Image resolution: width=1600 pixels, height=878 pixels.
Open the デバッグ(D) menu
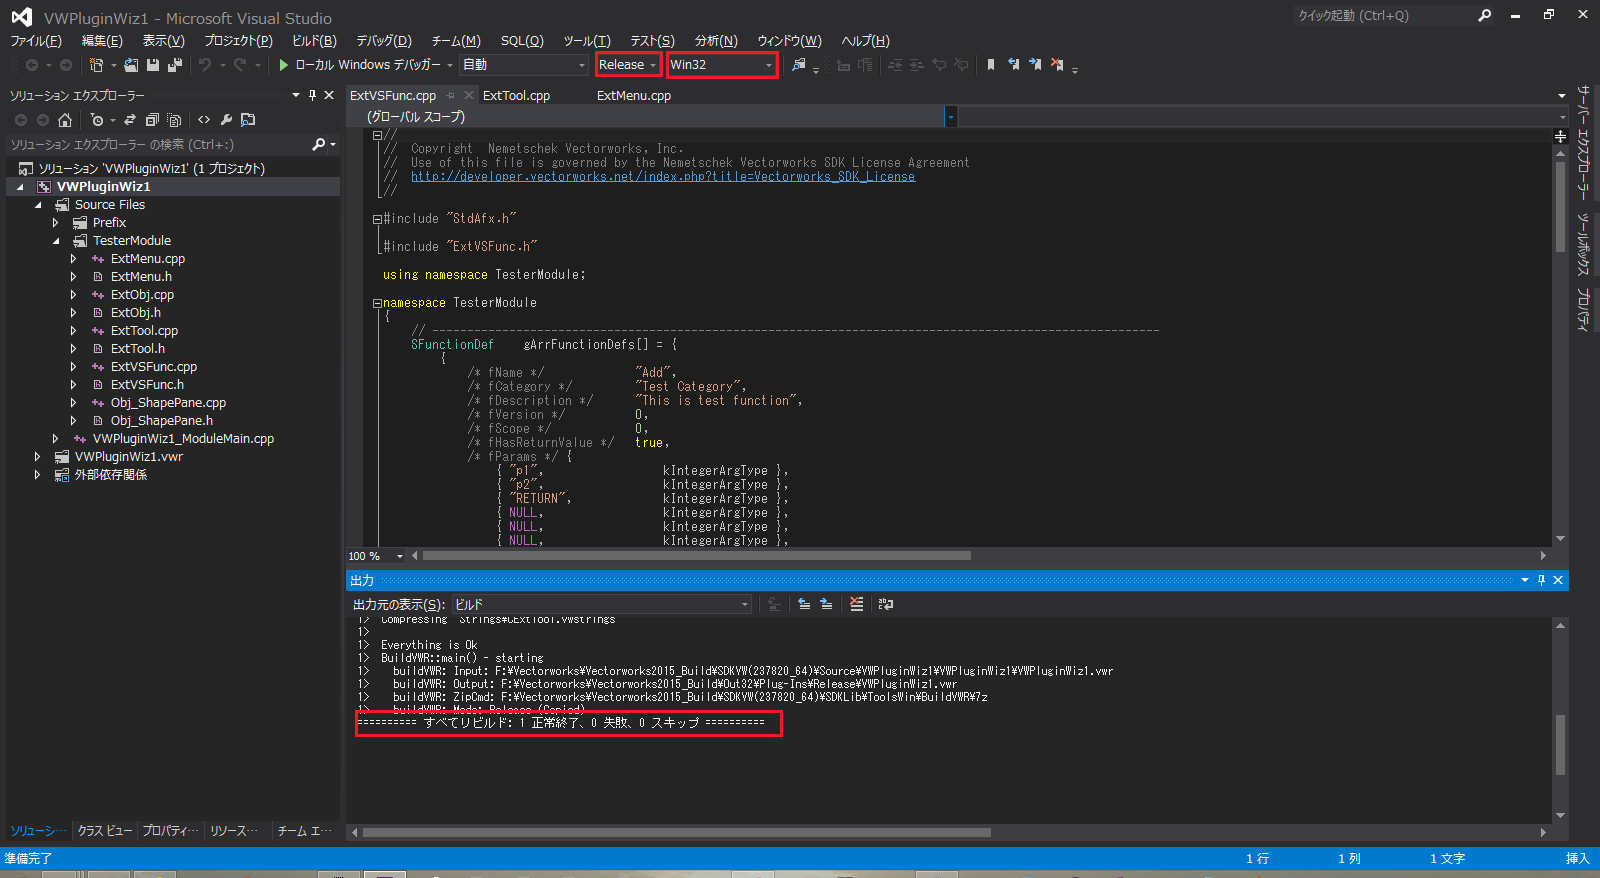point(384,41)
